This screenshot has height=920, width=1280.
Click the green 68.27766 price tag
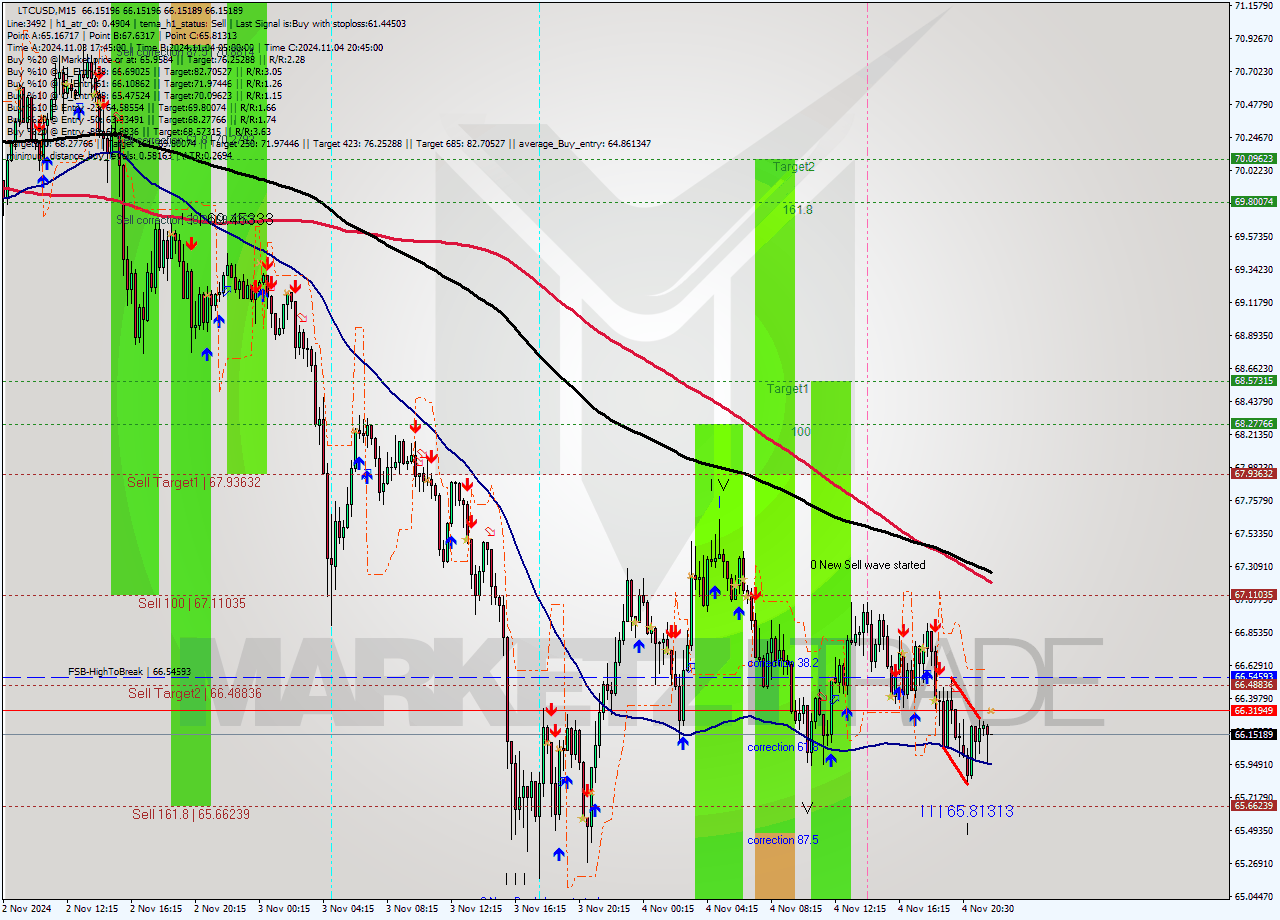1254,423
